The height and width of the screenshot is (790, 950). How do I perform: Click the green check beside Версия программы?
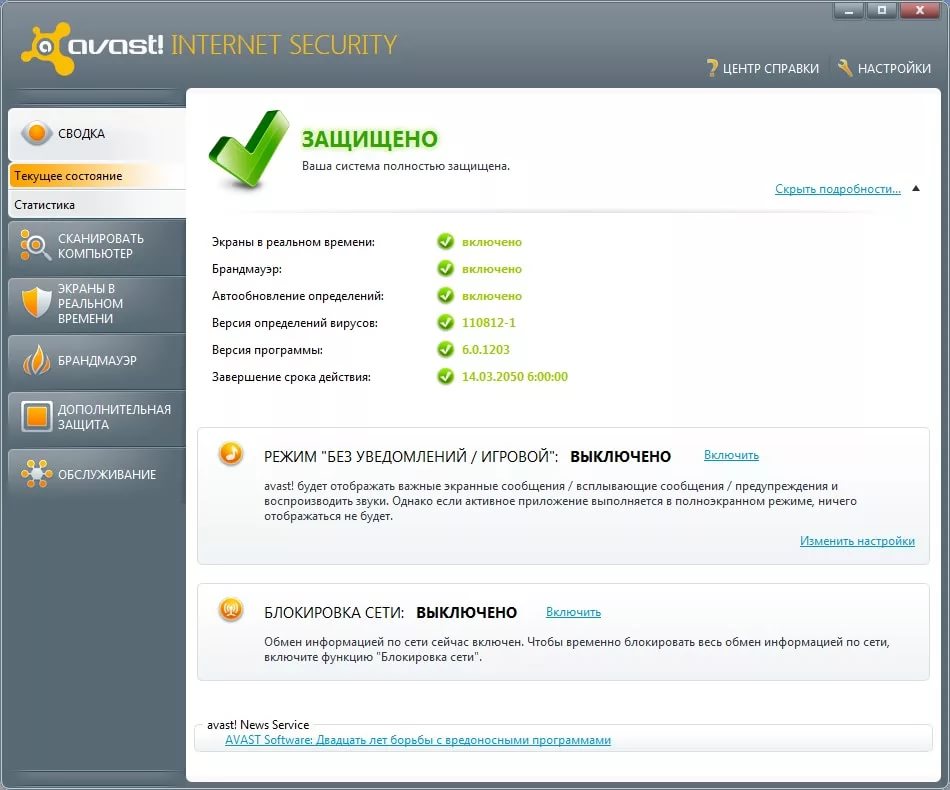pos(445,350)
